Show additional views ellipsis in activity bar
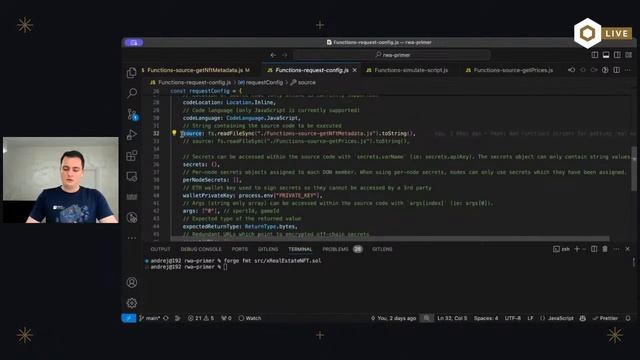 [x=131, y=238]
